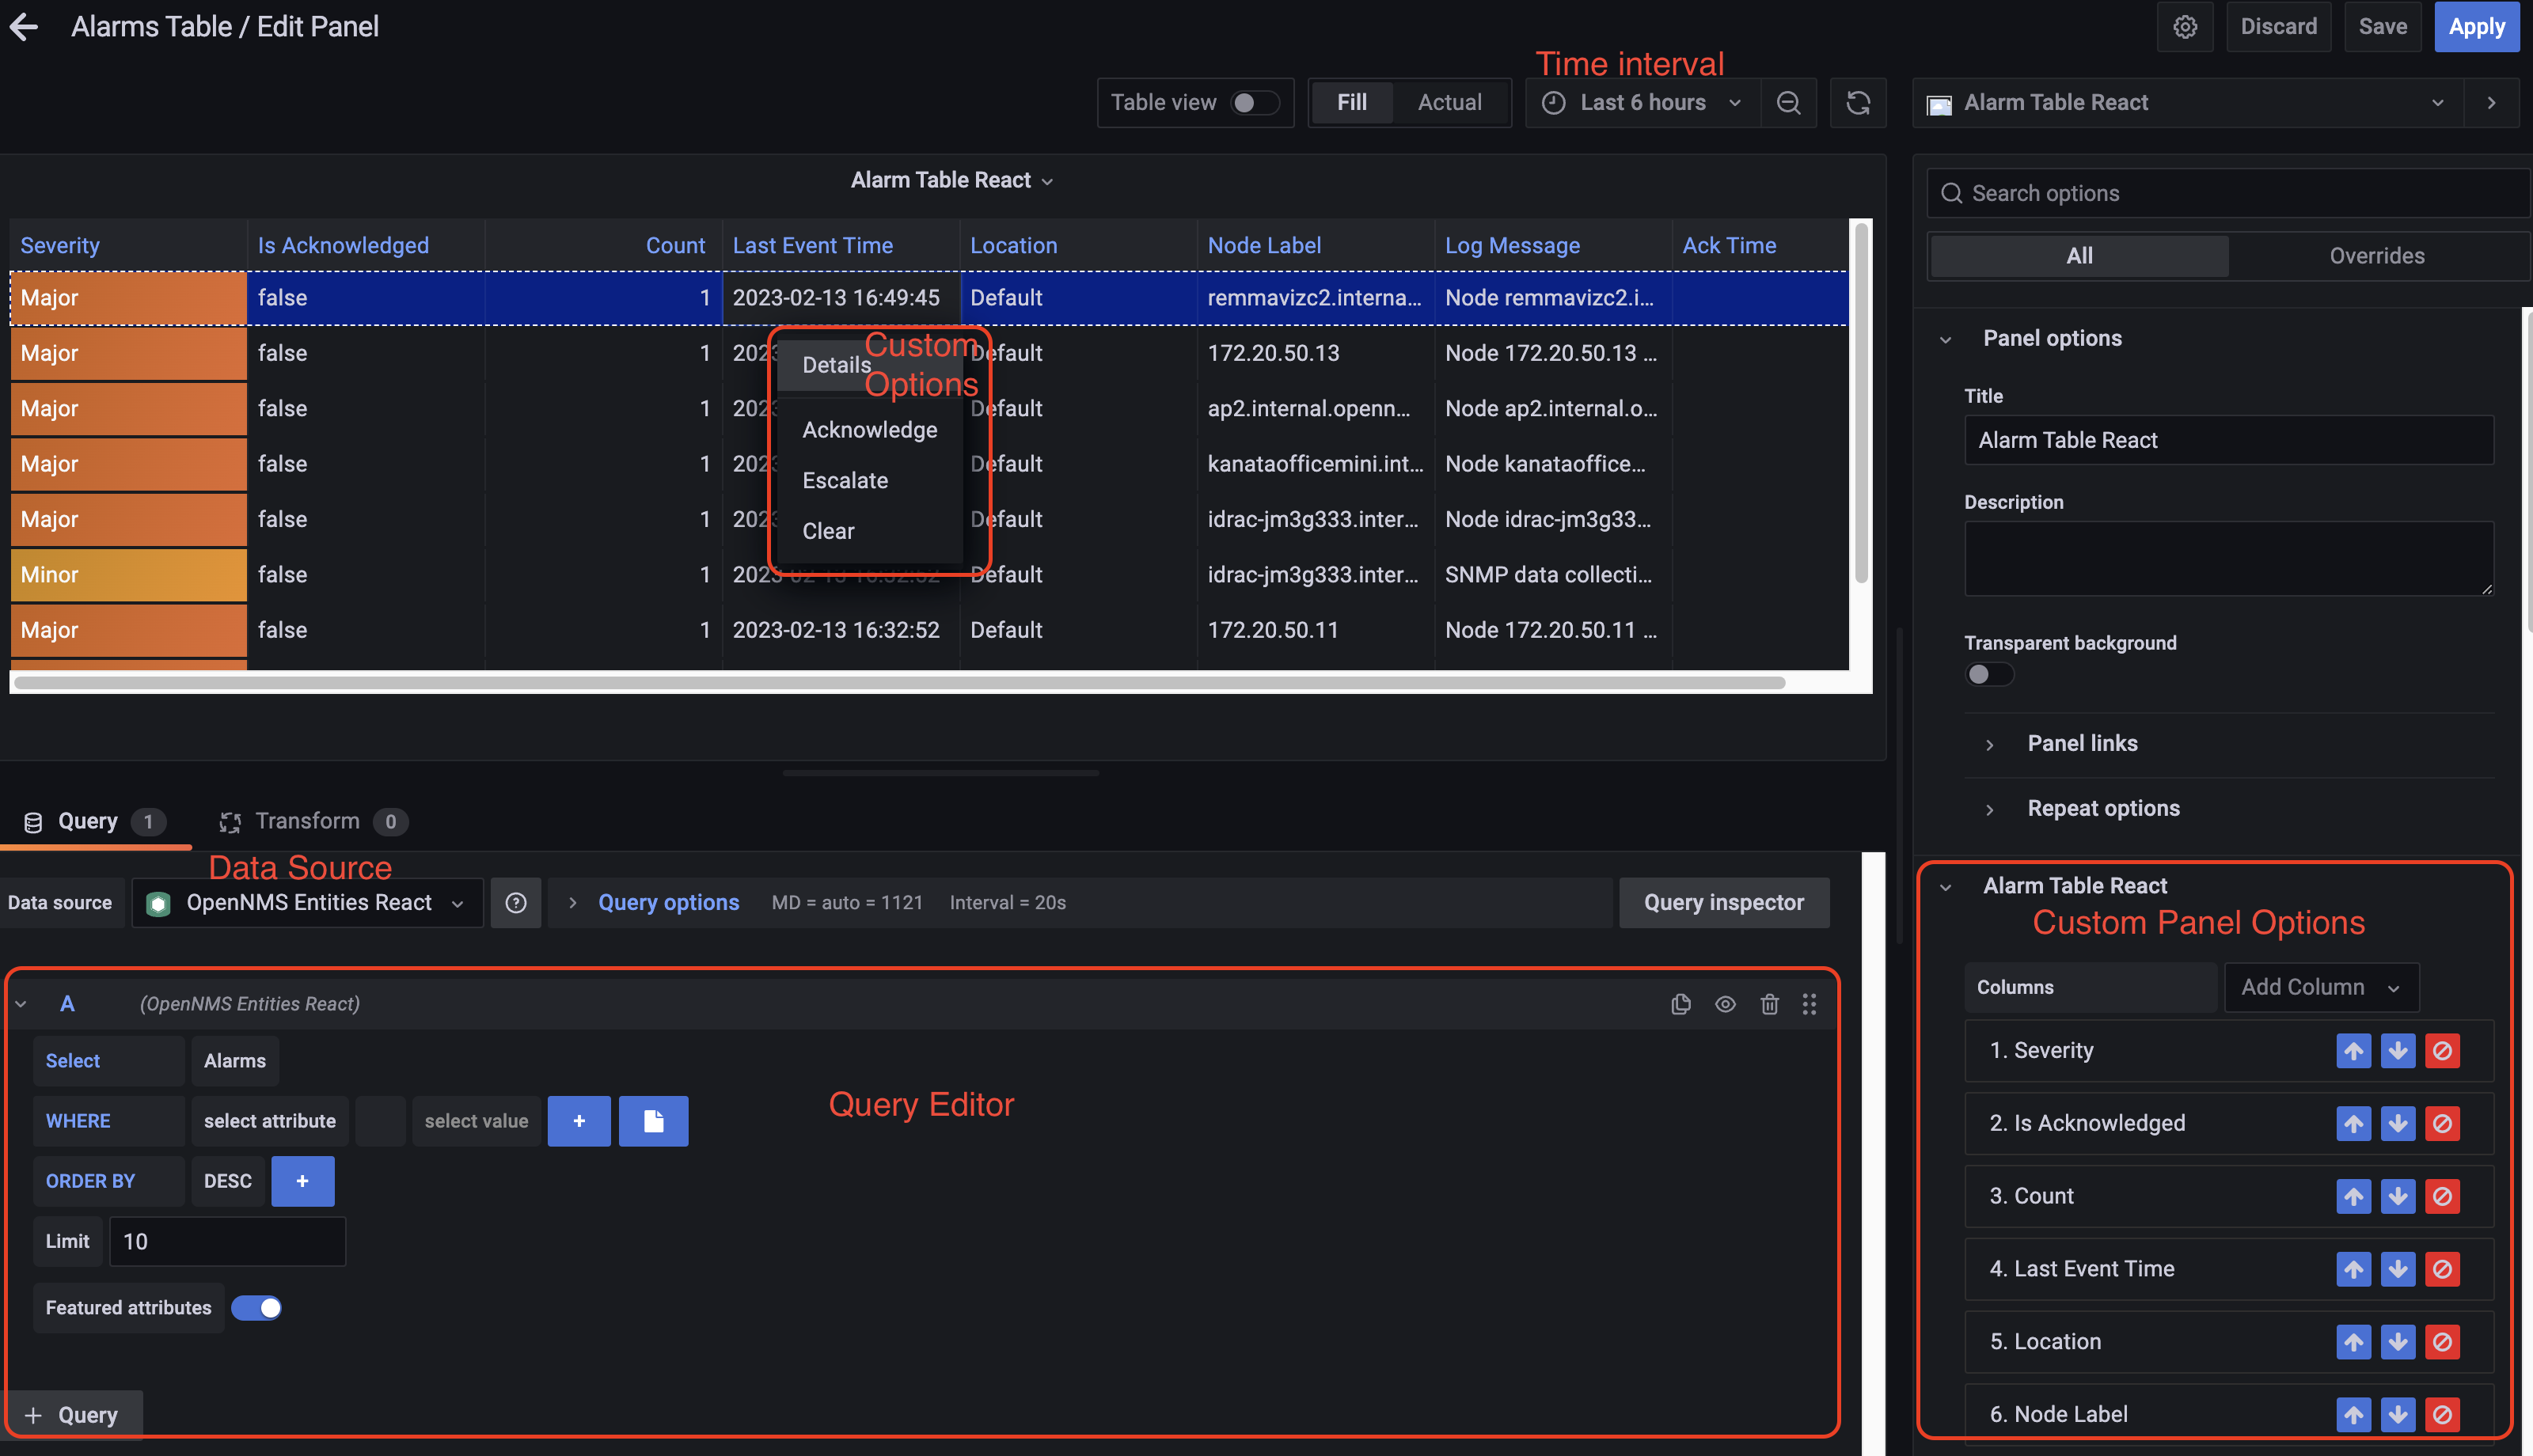Remove the Count column
Screen dimensions: 2533x1456
[2443, 1196]
